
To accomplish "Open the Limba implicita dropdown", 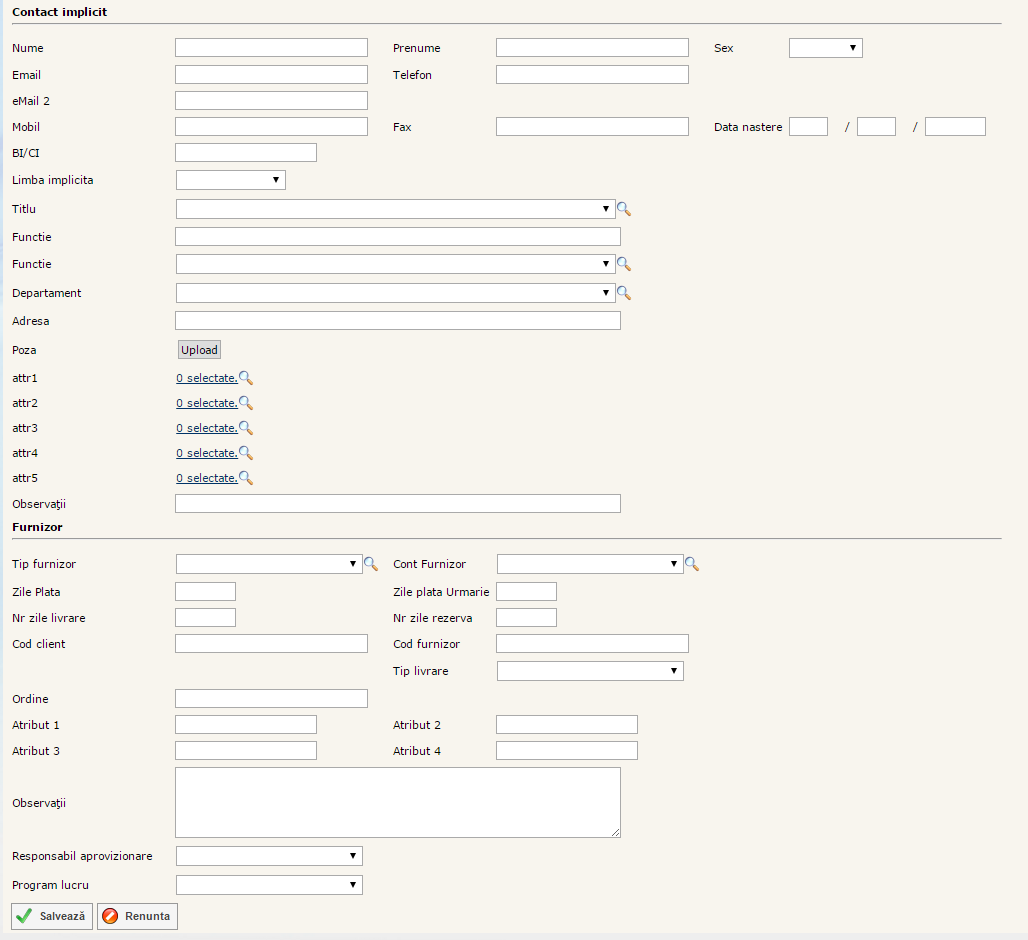I will [x=230, y=180].
